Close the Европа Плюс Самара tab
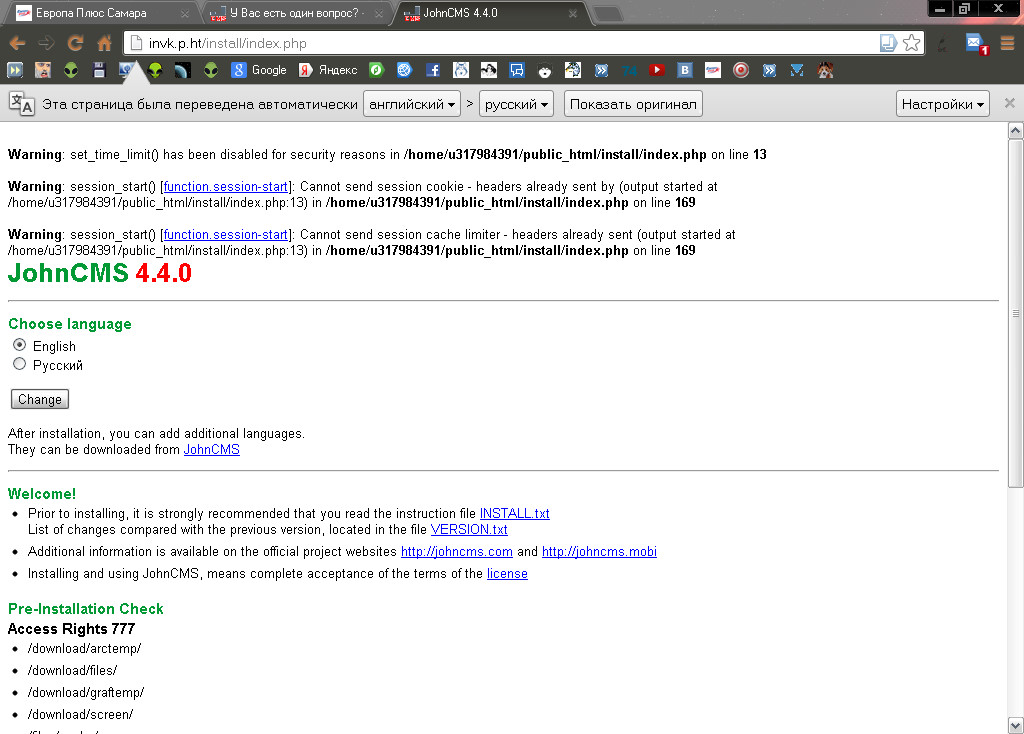Image resolution: width=1024 pixels, height=734 pixels. (185, 14)
